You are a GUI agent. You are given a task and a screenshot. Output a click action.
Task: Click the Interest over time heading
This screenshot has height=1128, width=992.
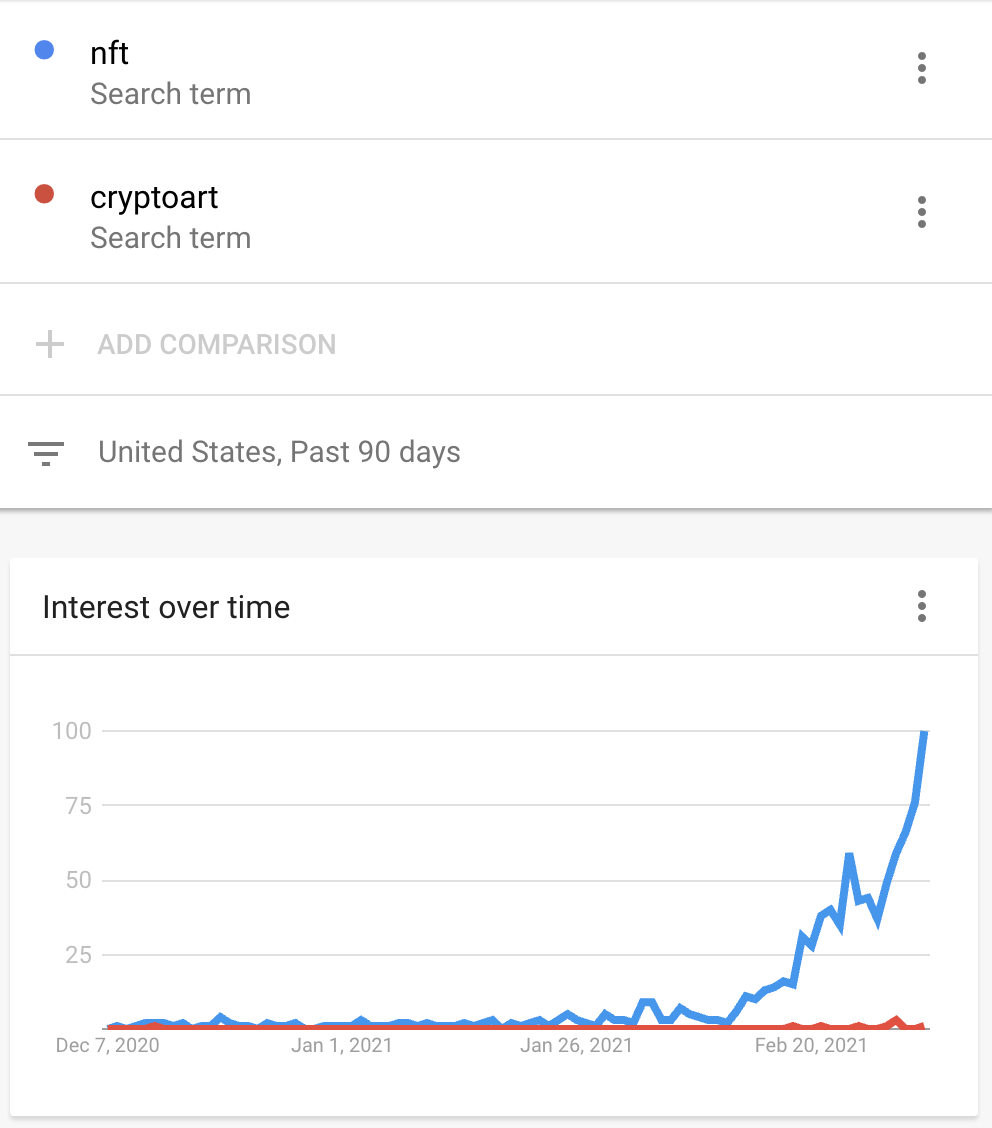[166, 607]
